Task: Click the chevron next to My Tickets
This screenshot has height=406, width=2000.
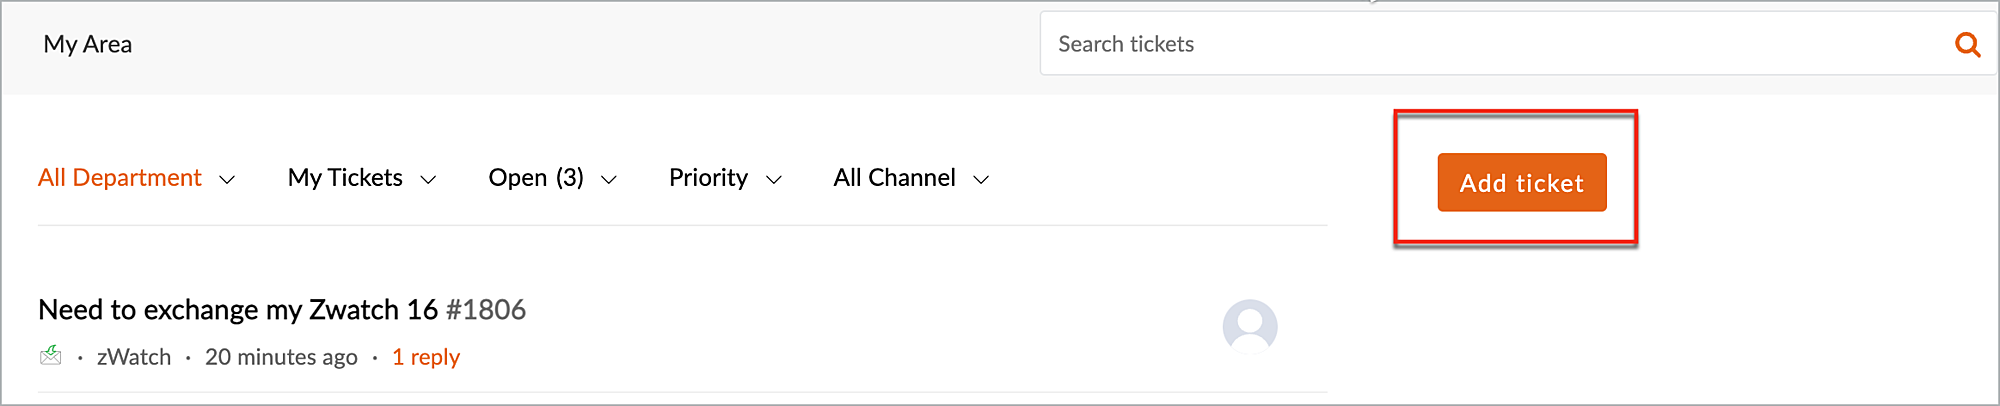Action: (x=428, y=180)
